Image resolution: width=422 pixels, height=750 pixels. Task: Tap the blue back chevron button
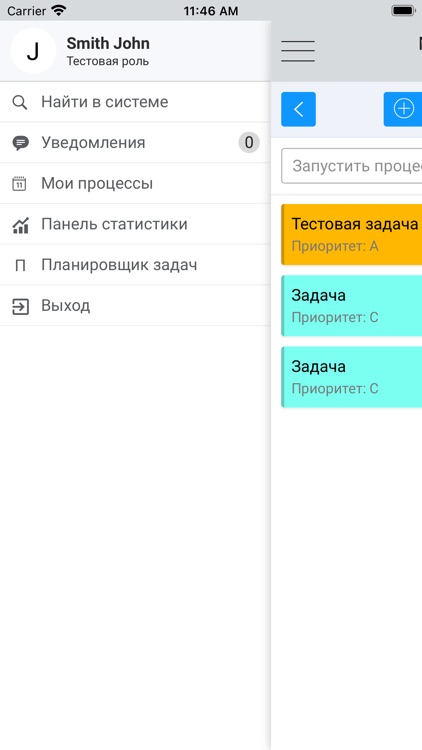coord(299,109)
